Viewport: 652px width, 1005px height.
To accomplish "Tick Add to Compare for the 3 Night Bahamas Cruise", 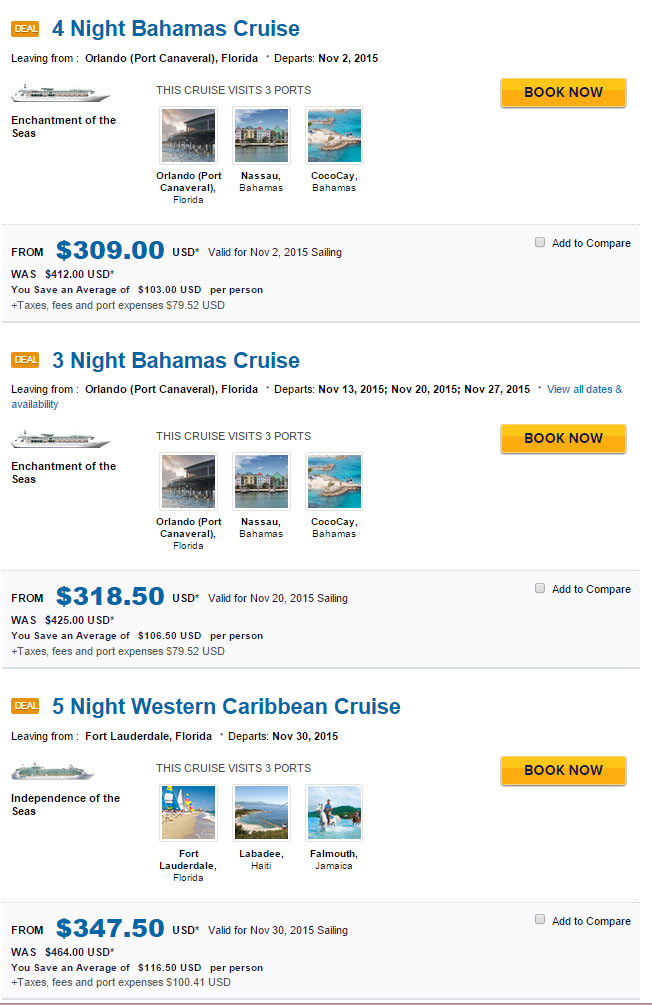I will coord(540,588).
